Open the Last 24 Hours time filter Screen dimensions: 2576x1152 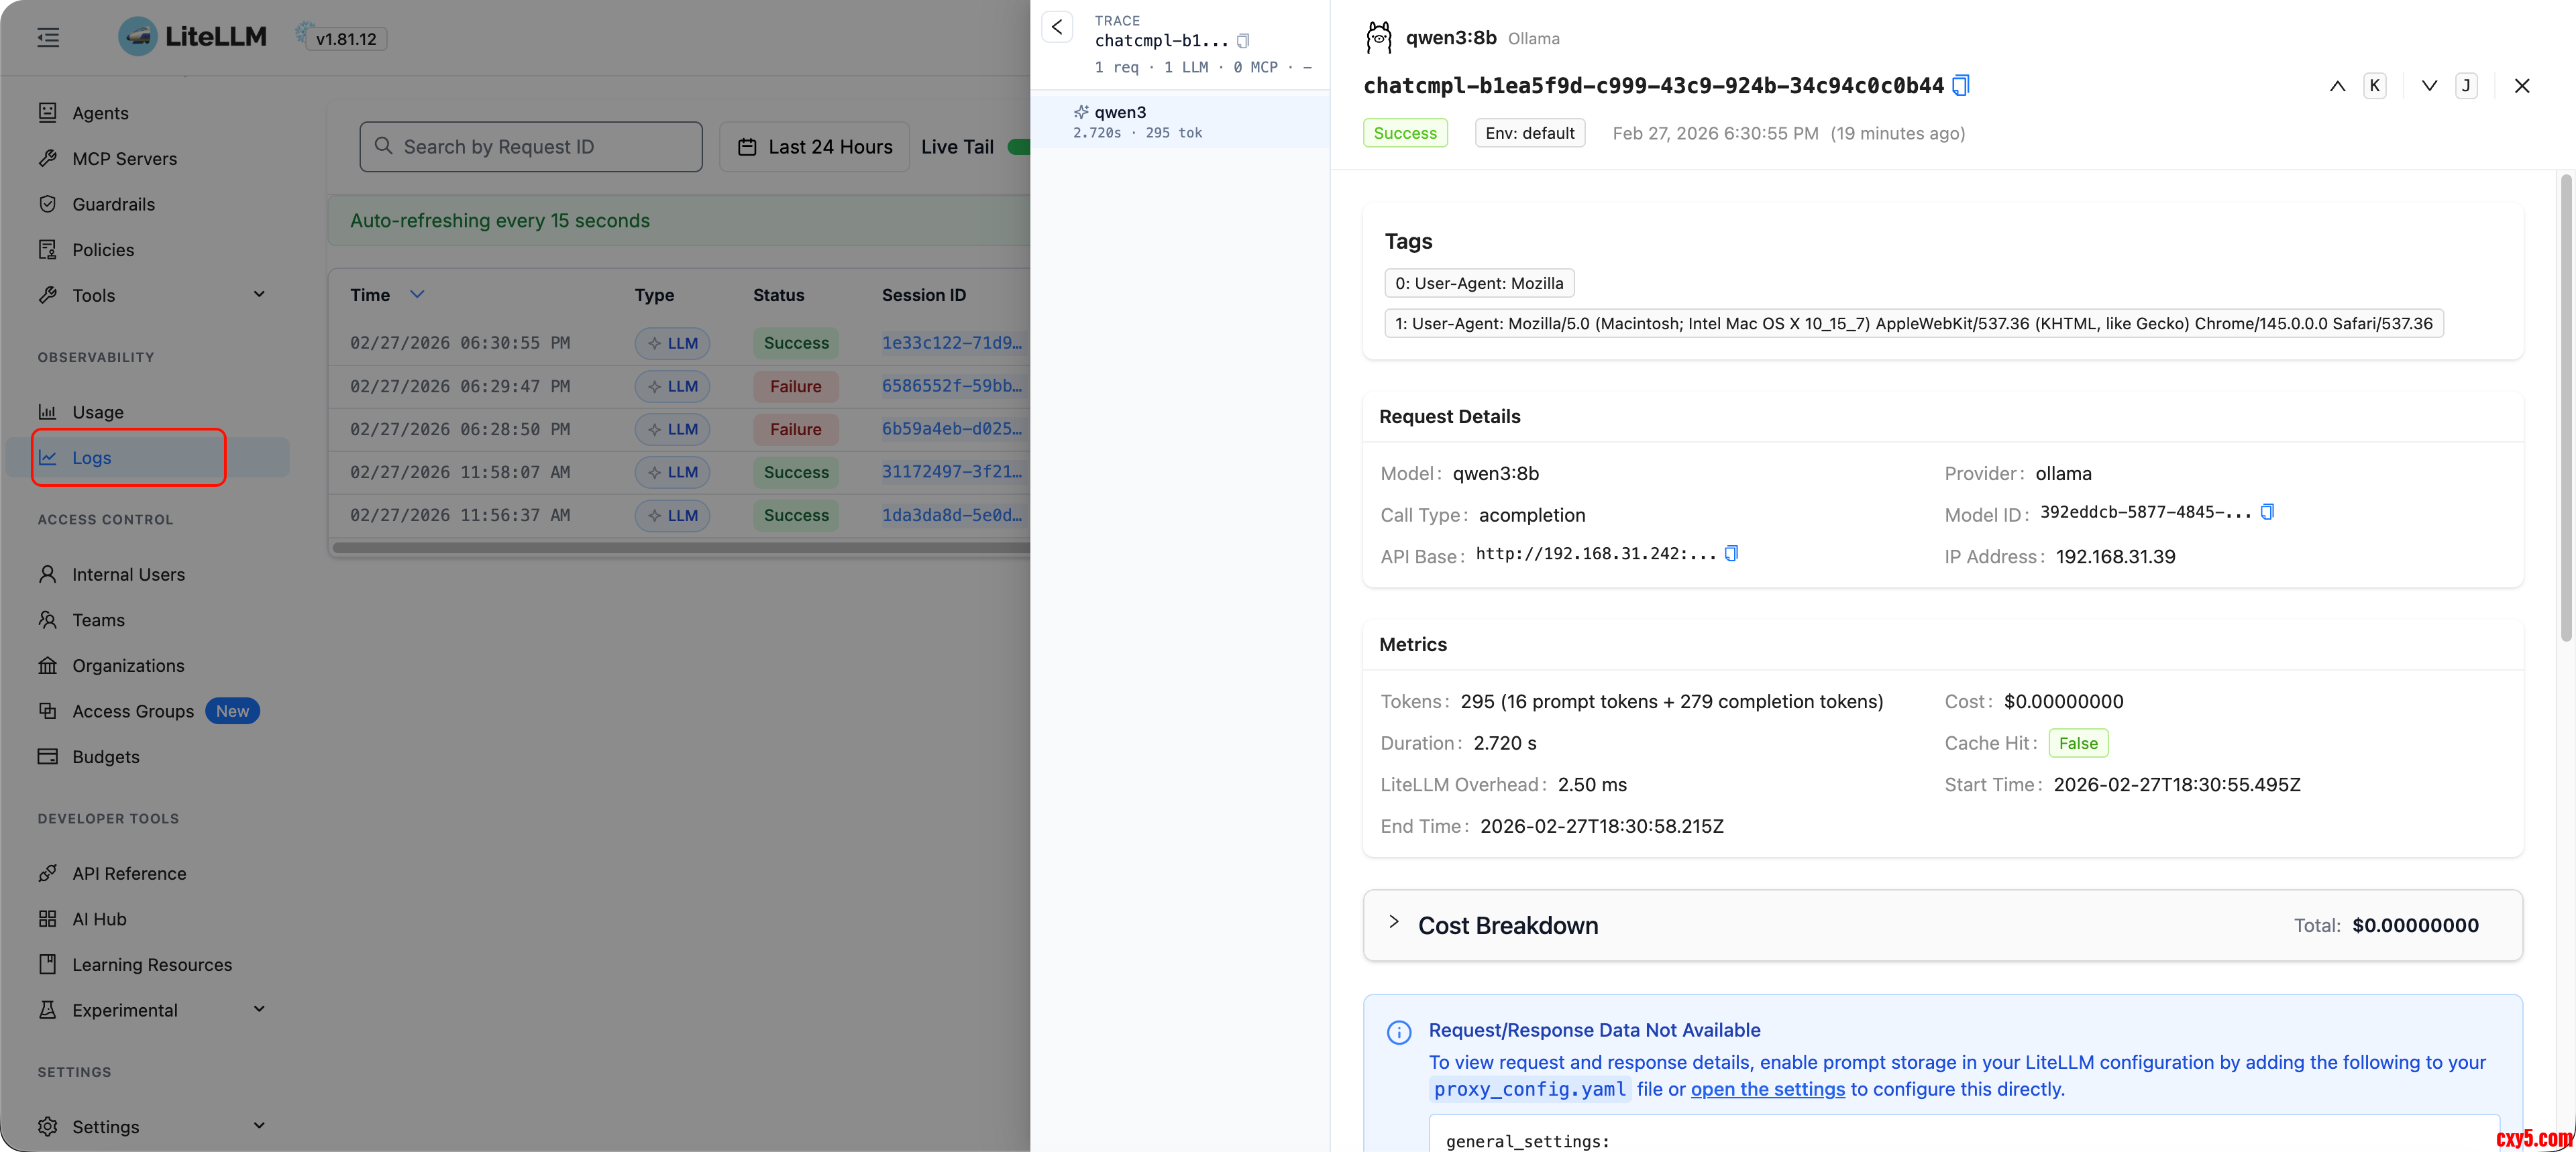pos(814,147)
